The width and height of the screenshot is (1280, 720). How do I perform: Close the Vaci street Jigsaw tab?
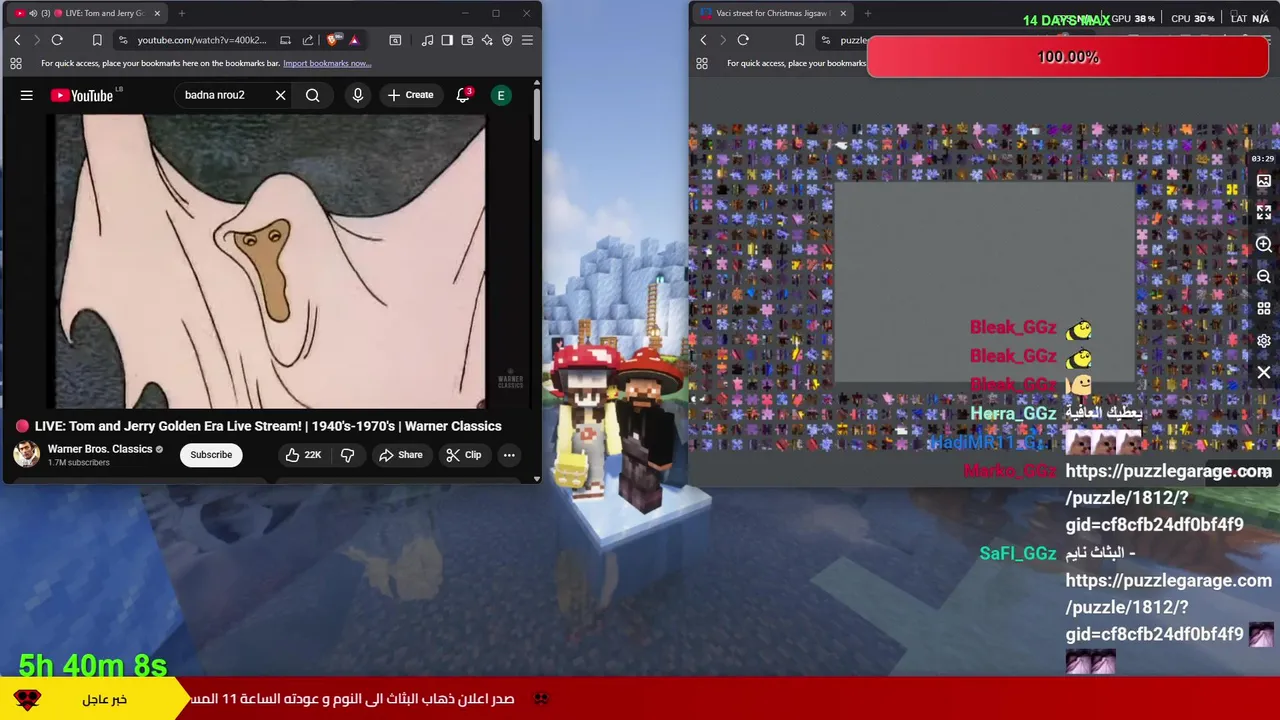click(x=843, y=13)
